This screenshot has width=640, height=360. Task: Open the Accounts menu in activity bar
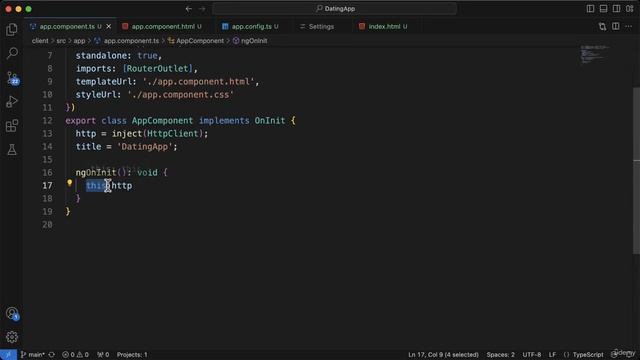tap(12, 313)
